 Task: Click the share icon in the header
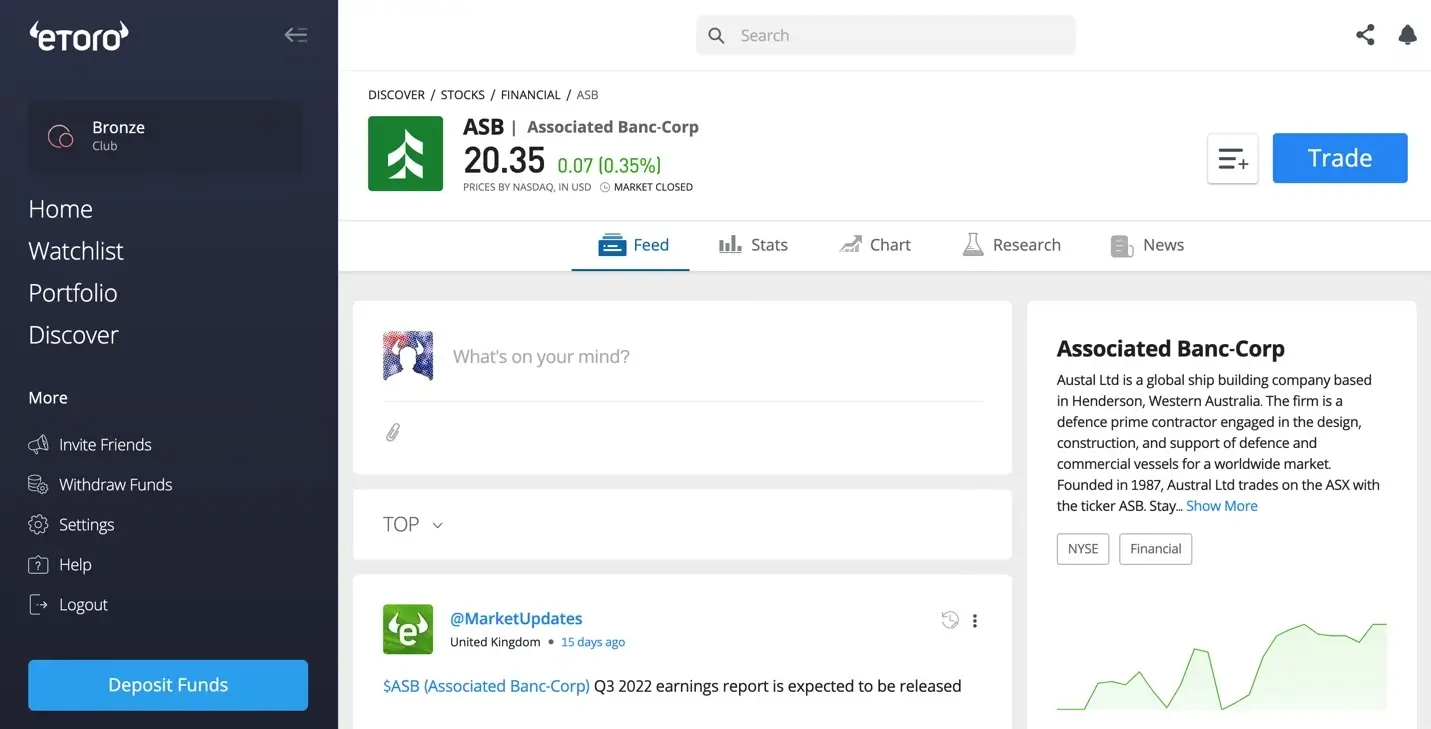[x=1365, y=35]
